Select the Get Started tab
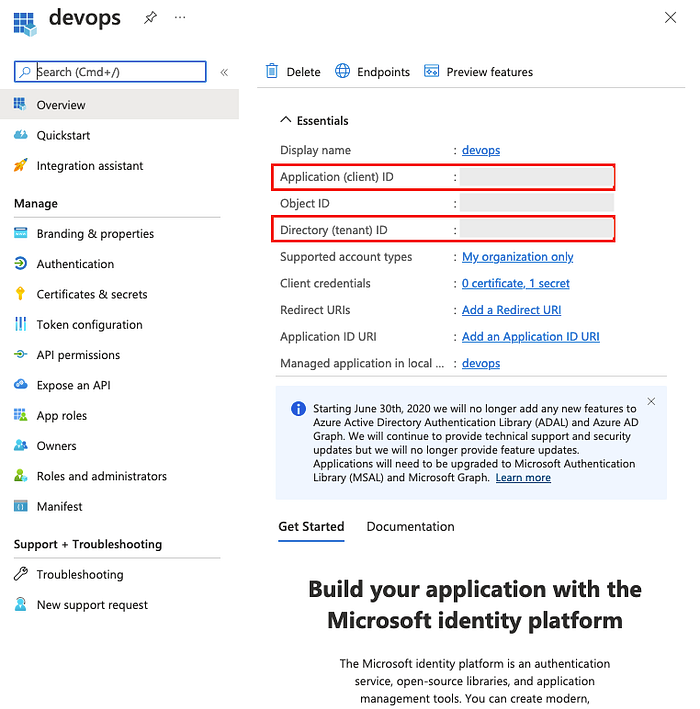This screenshot has width=700, height=709. point(311,527)
